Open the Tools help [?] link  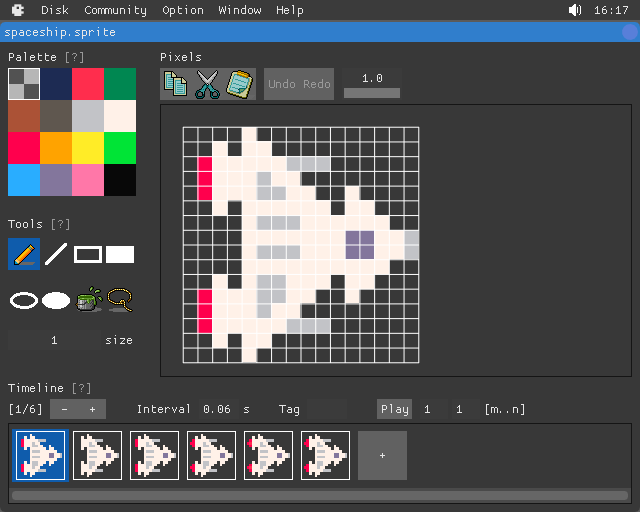(61, 224)
